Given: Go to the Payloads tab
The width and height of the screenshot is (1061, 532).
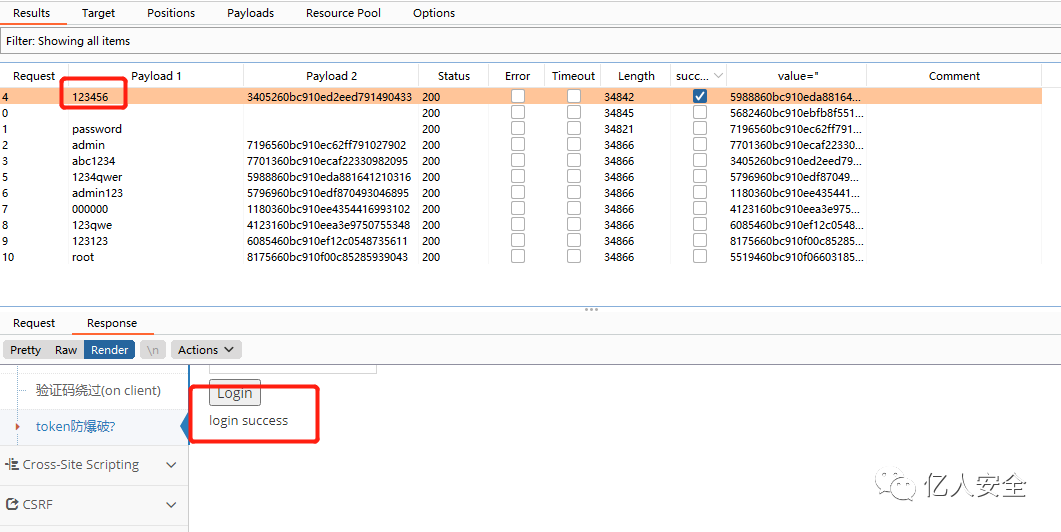Looking at the screenshot, I should click(250, 13).
